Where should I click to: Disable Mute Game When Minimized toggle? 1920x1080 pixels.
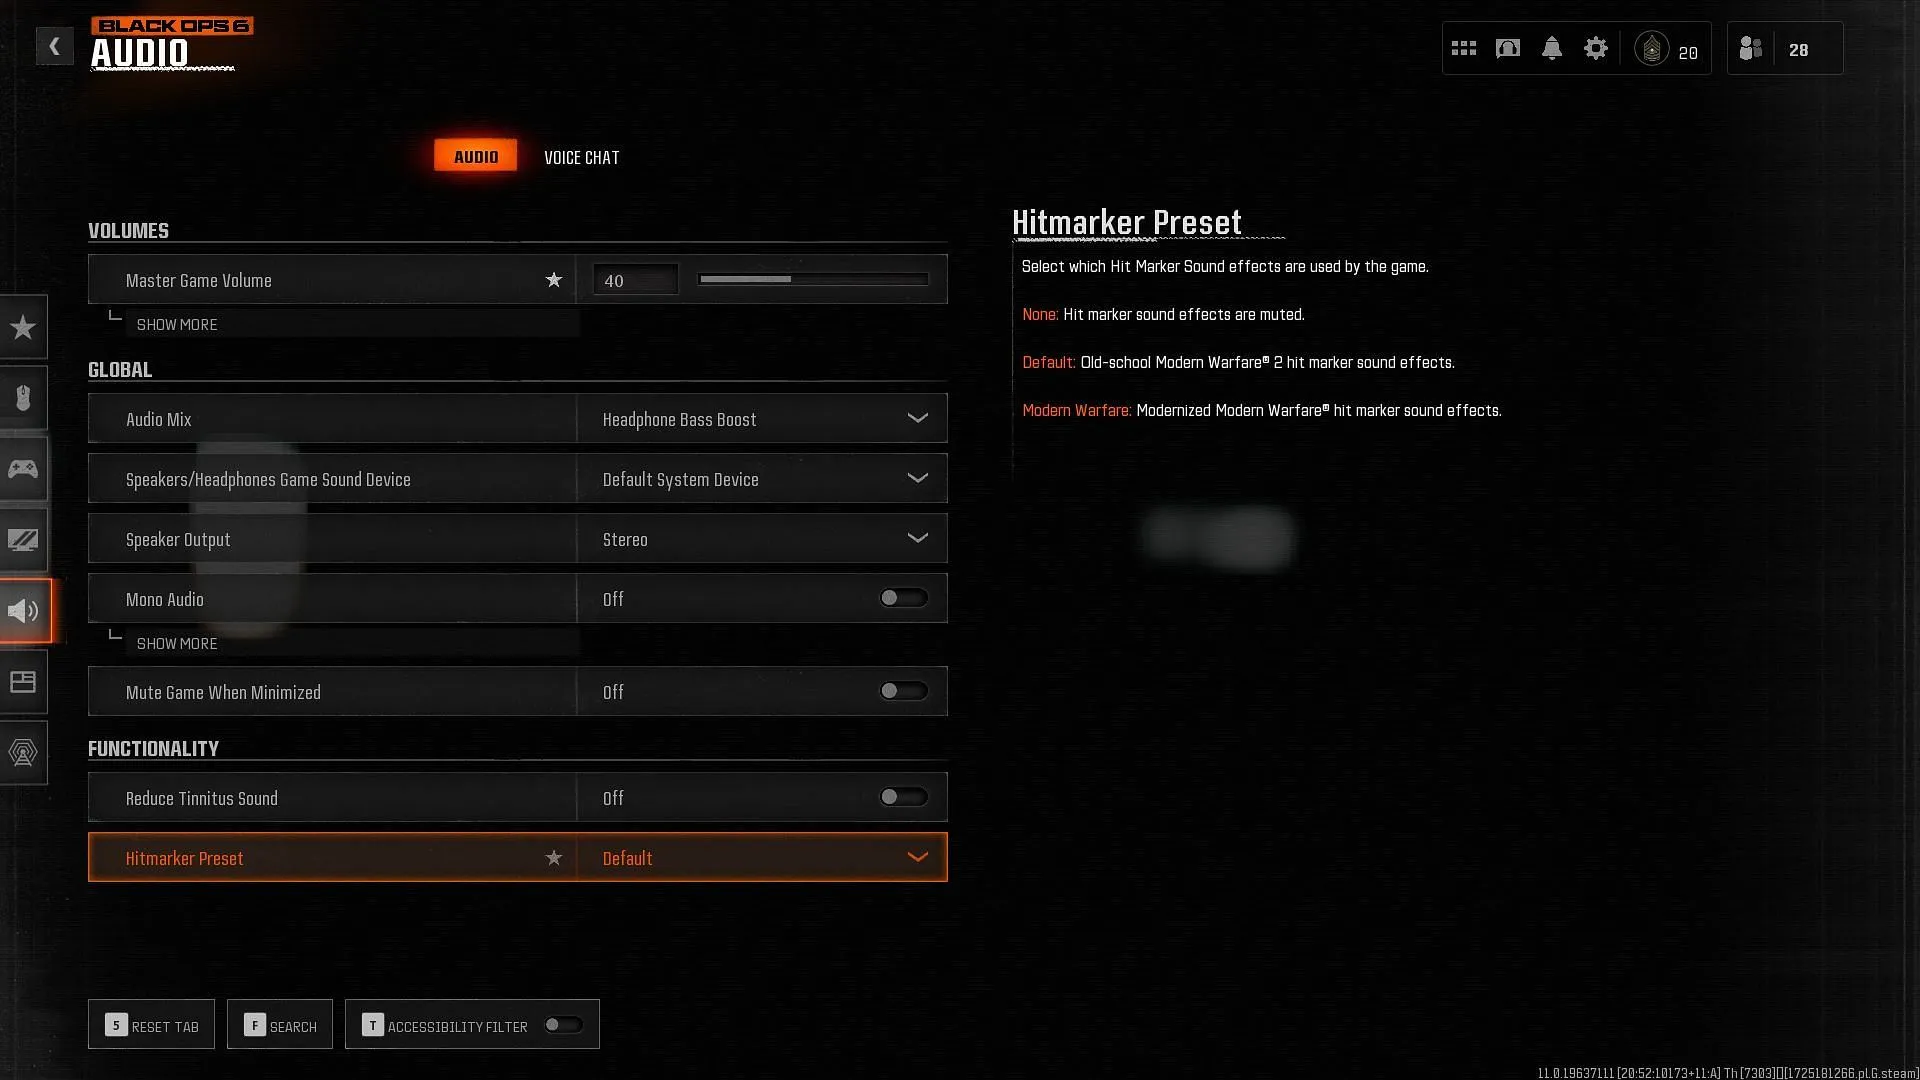902,690
